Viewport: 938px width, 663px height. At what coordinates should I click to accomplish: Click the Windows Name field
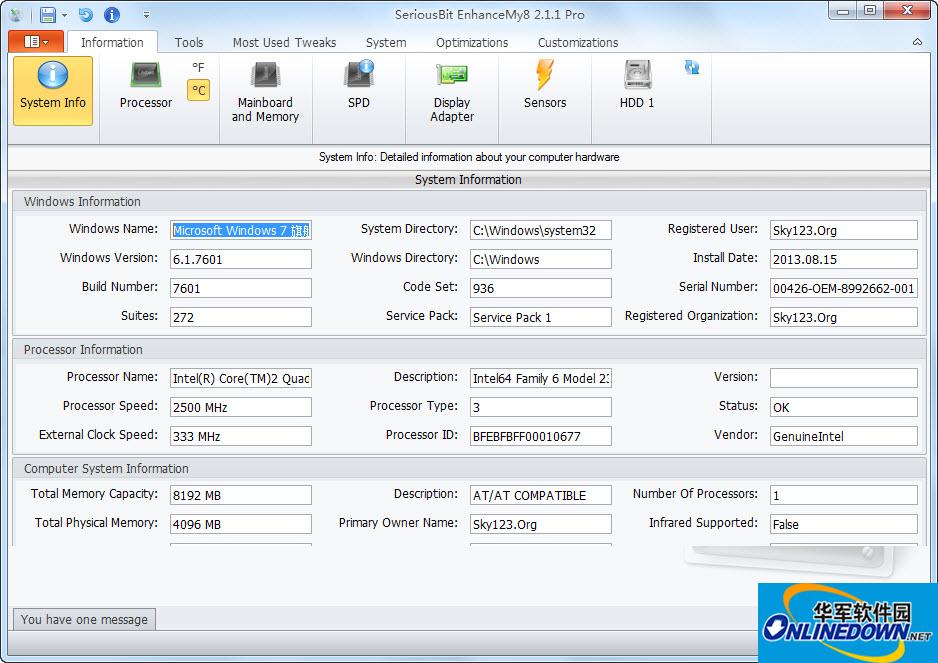(x=240, y=230)
